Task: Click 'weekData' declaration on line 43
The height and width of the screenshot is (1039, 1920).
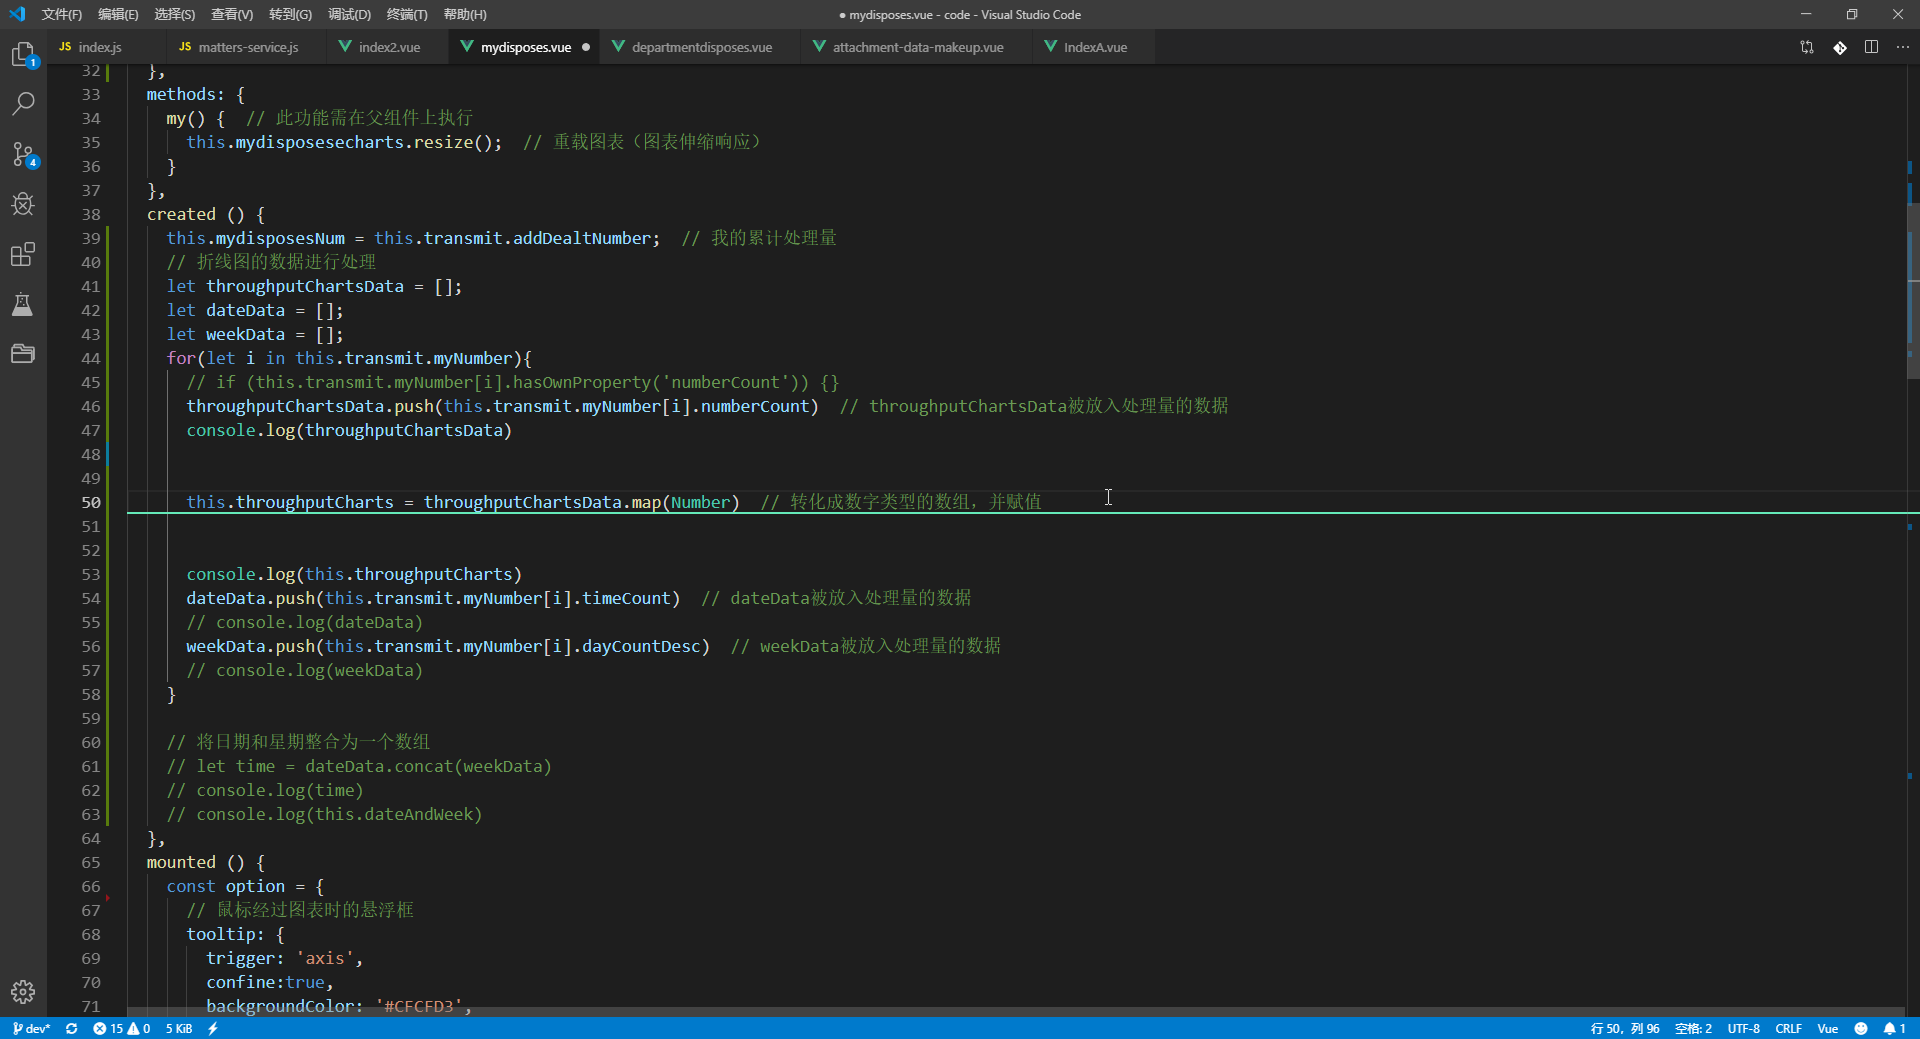Action: [245, 334]
